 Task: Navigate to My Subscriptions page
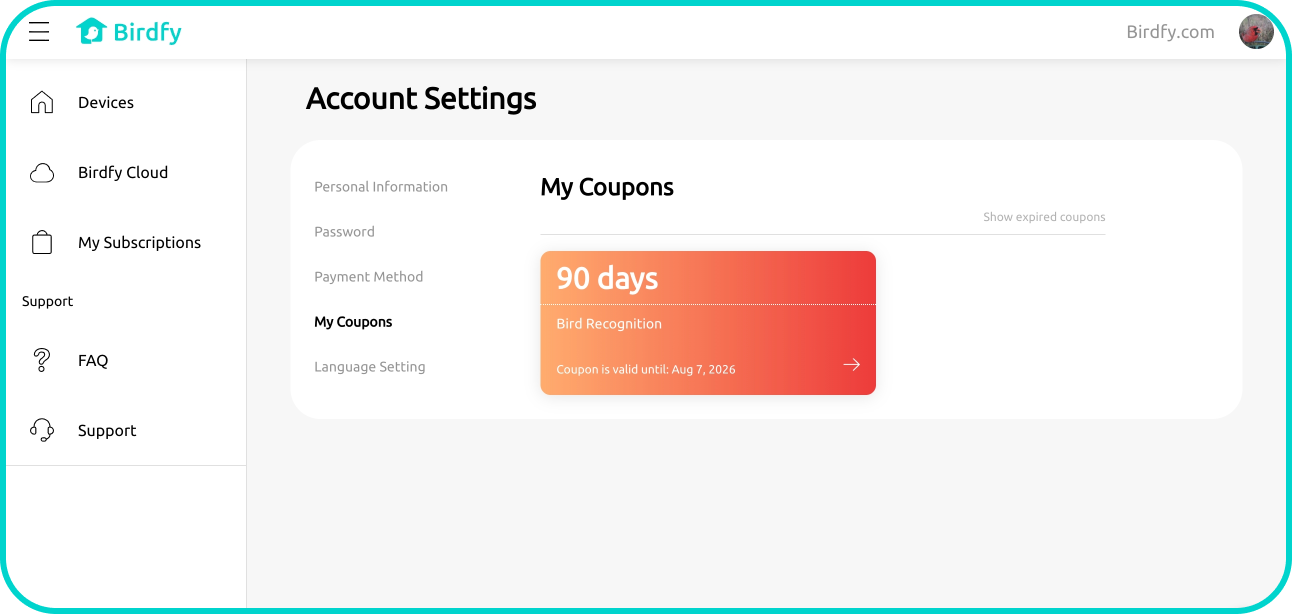[x=139, y=243]
